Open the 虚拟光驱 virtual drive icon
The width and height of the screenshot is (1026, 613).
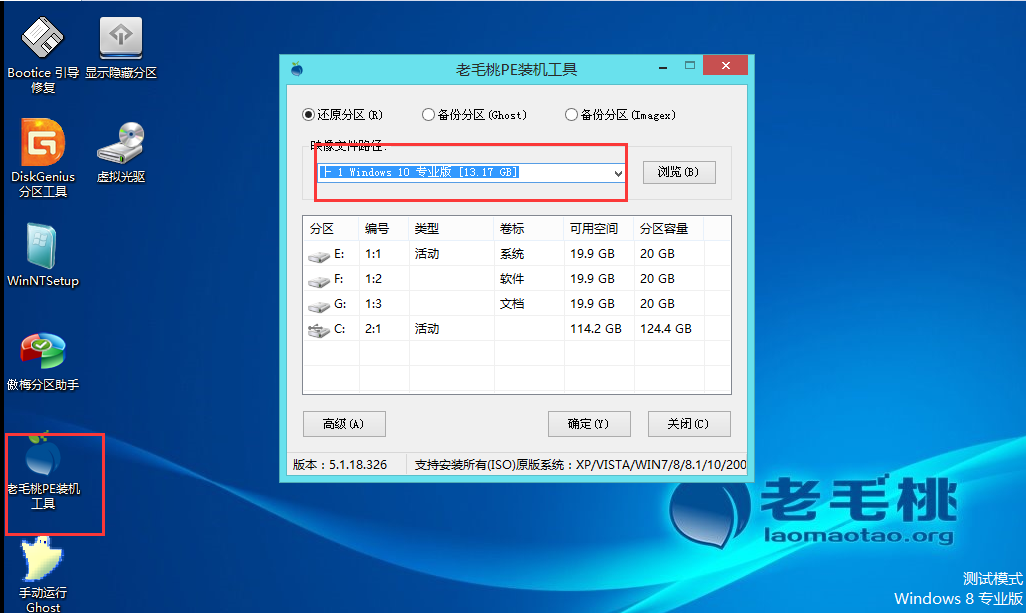coord(121,152)
